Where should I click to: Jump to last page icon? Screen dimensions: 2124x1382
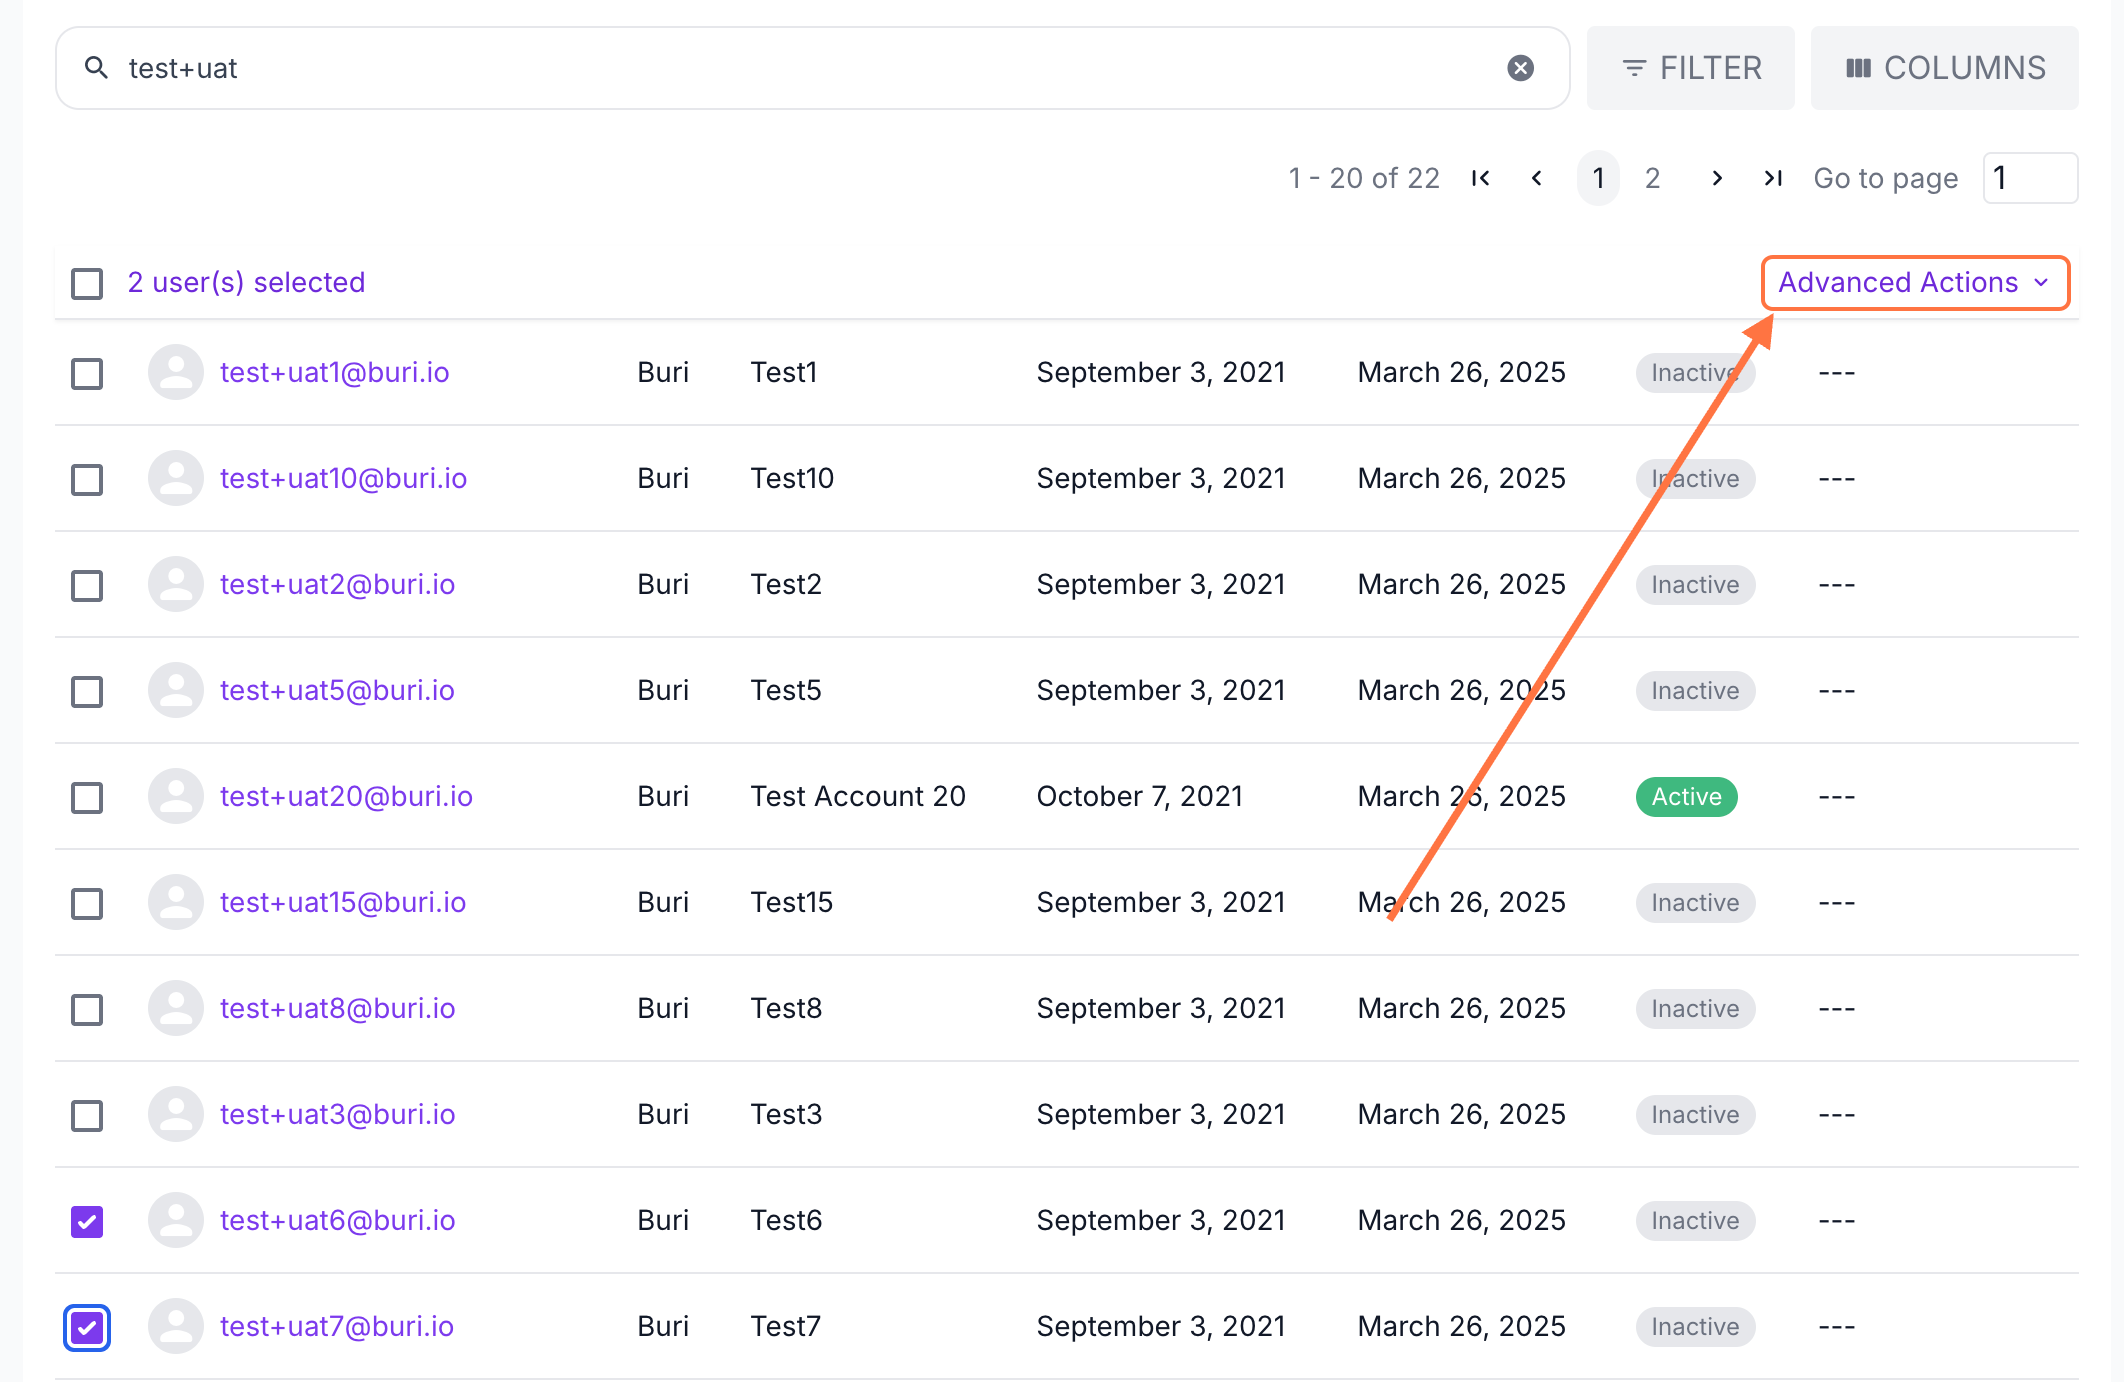coord(1773,178)
